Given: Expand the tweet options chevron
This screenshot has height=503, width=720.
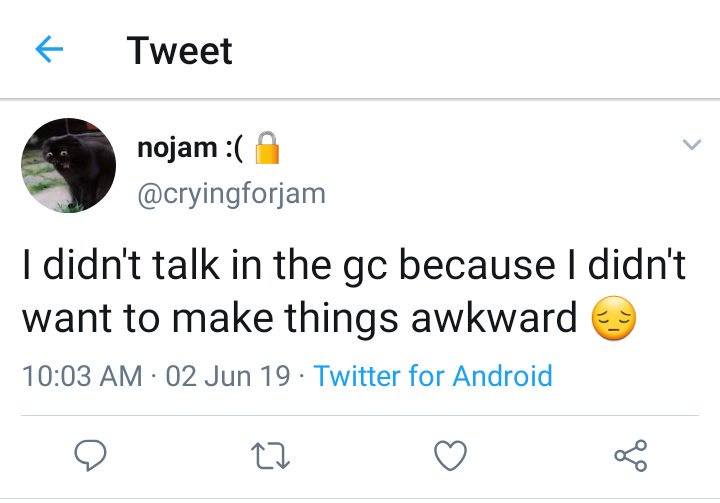Looking at the screenshot, I should coord(692,144).
